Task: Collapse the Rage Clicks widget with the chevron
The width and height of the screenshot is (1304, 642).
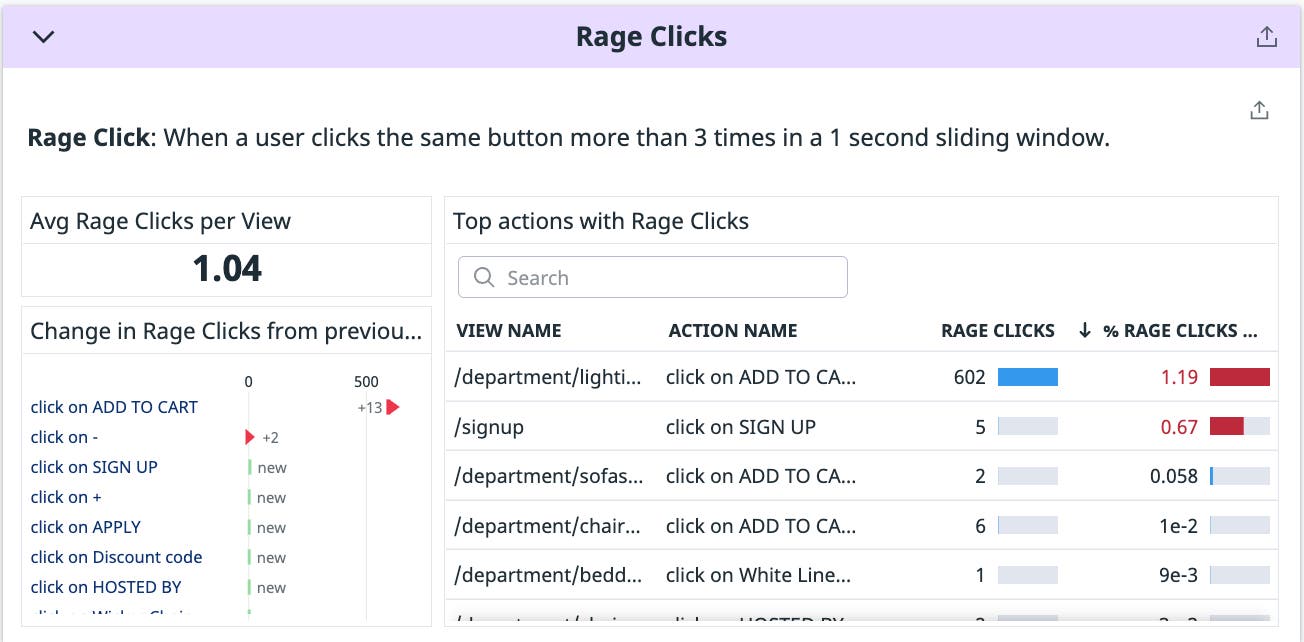Action: coord(42,36)
